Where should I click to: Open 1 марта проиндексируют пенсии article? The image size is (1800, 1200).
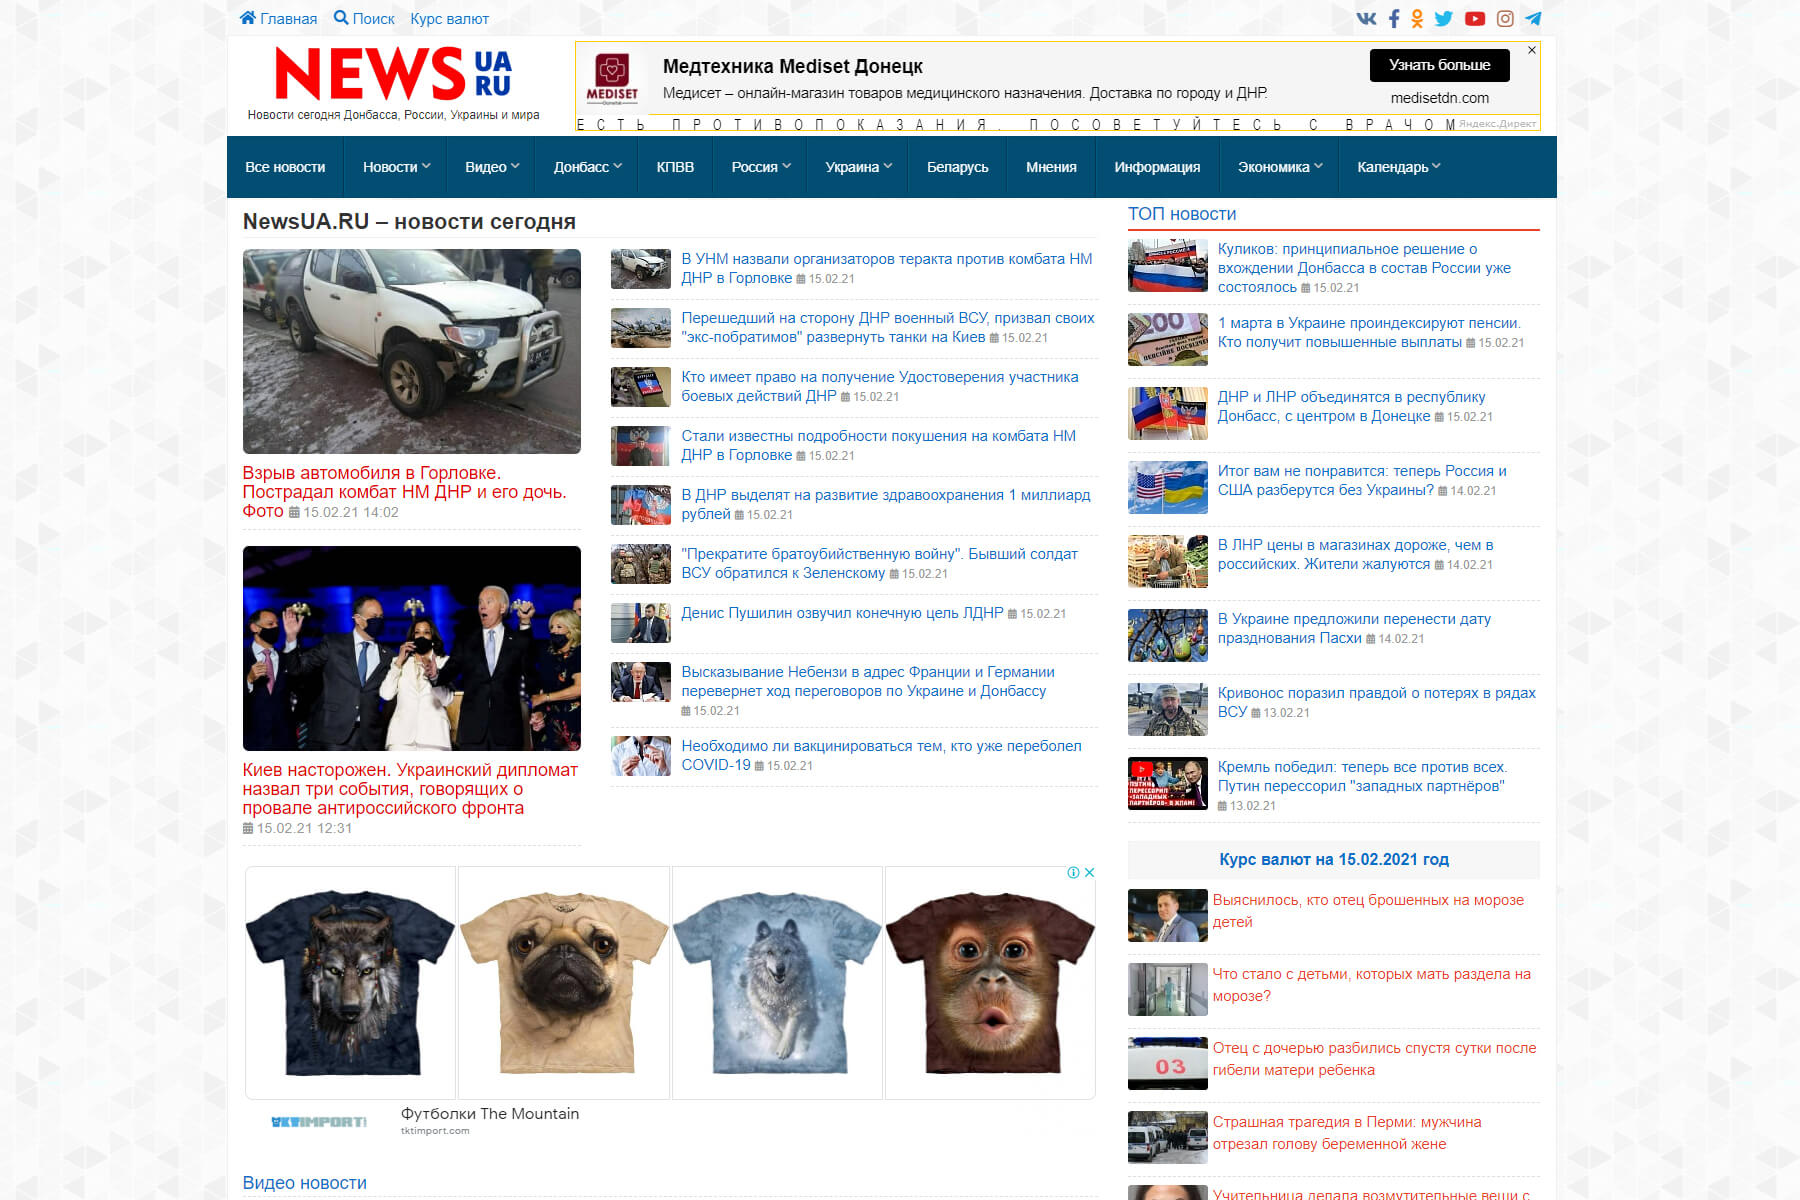click(x=1369, y=332)
